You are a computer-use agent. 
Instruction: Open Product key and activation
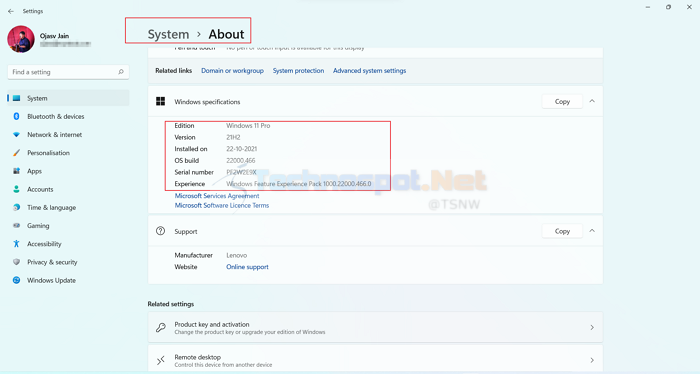click(375, 328)
